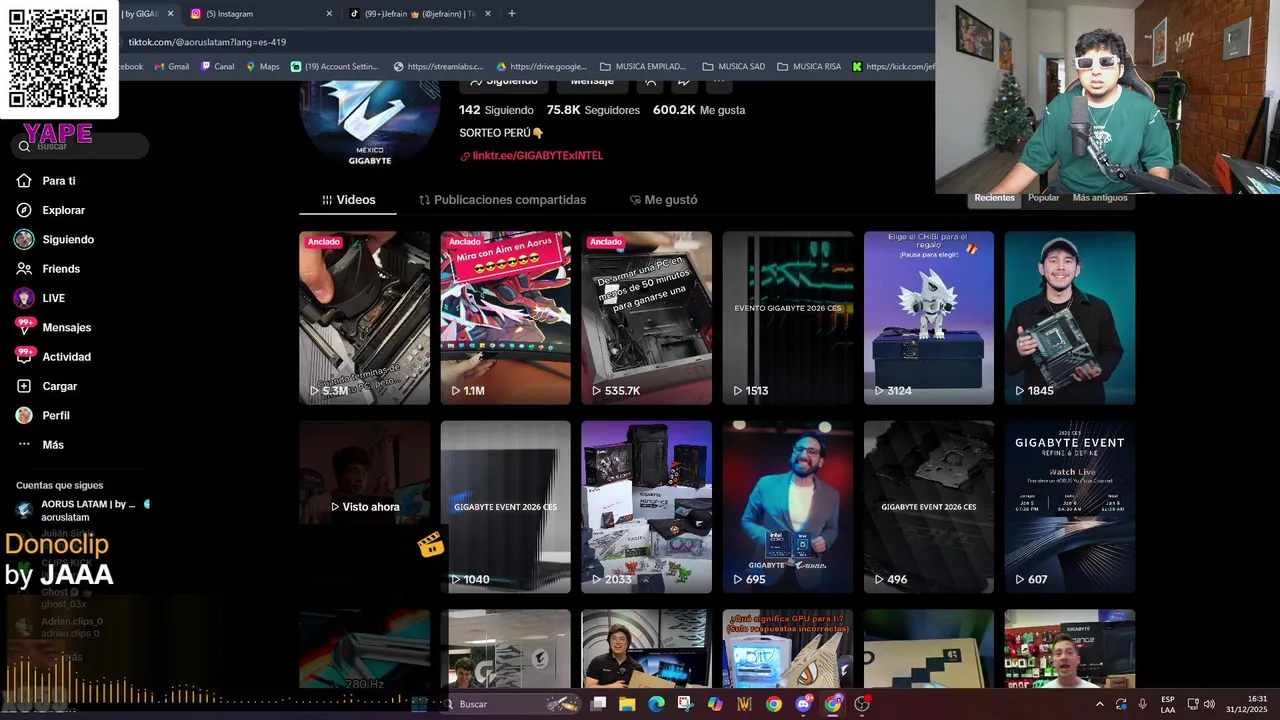Image resolution: width=1280 pixels, height=720 pixels.
Task: Switch to Me gustó tab
Action: coord(663,200)
